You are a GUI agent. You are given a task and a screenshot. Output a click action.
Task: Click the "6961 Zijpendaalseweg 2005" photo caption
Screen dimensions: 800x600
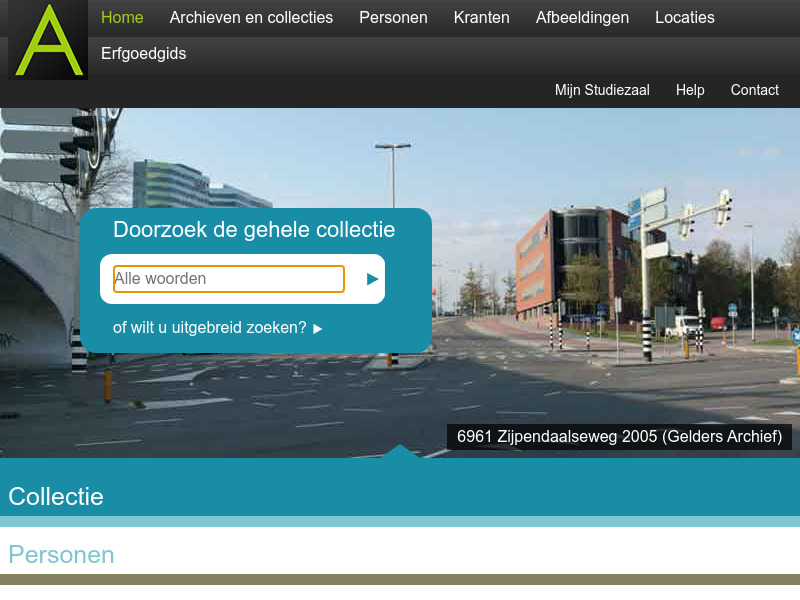coord(619,437)
